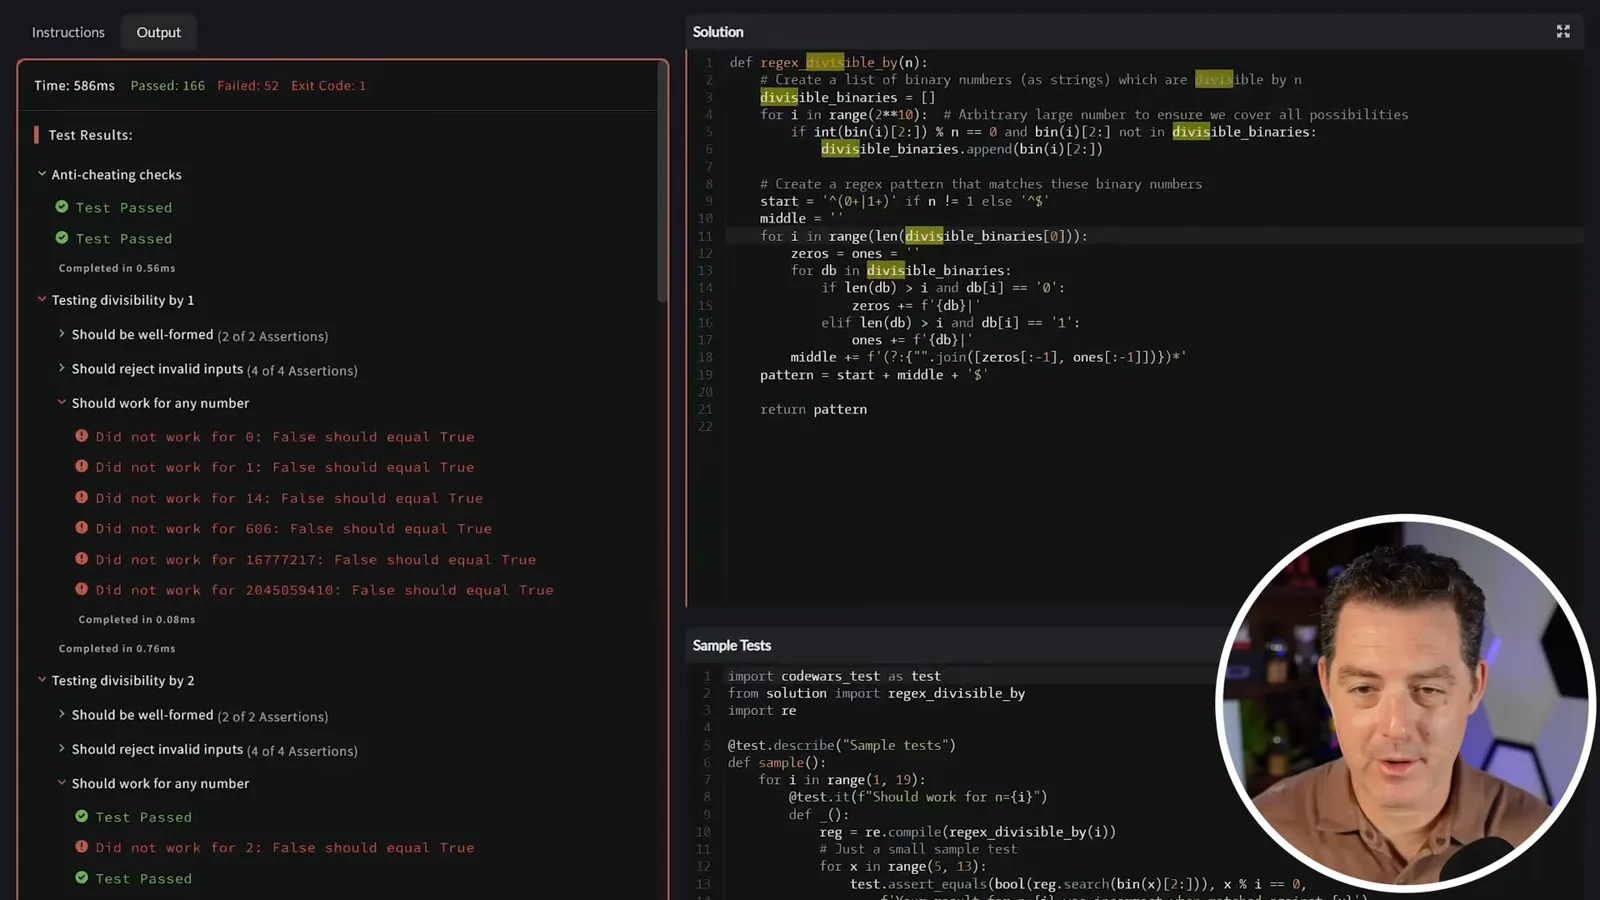Click the 'Exit Code: 1' text
1600x900 pixels.
point(328,86)
